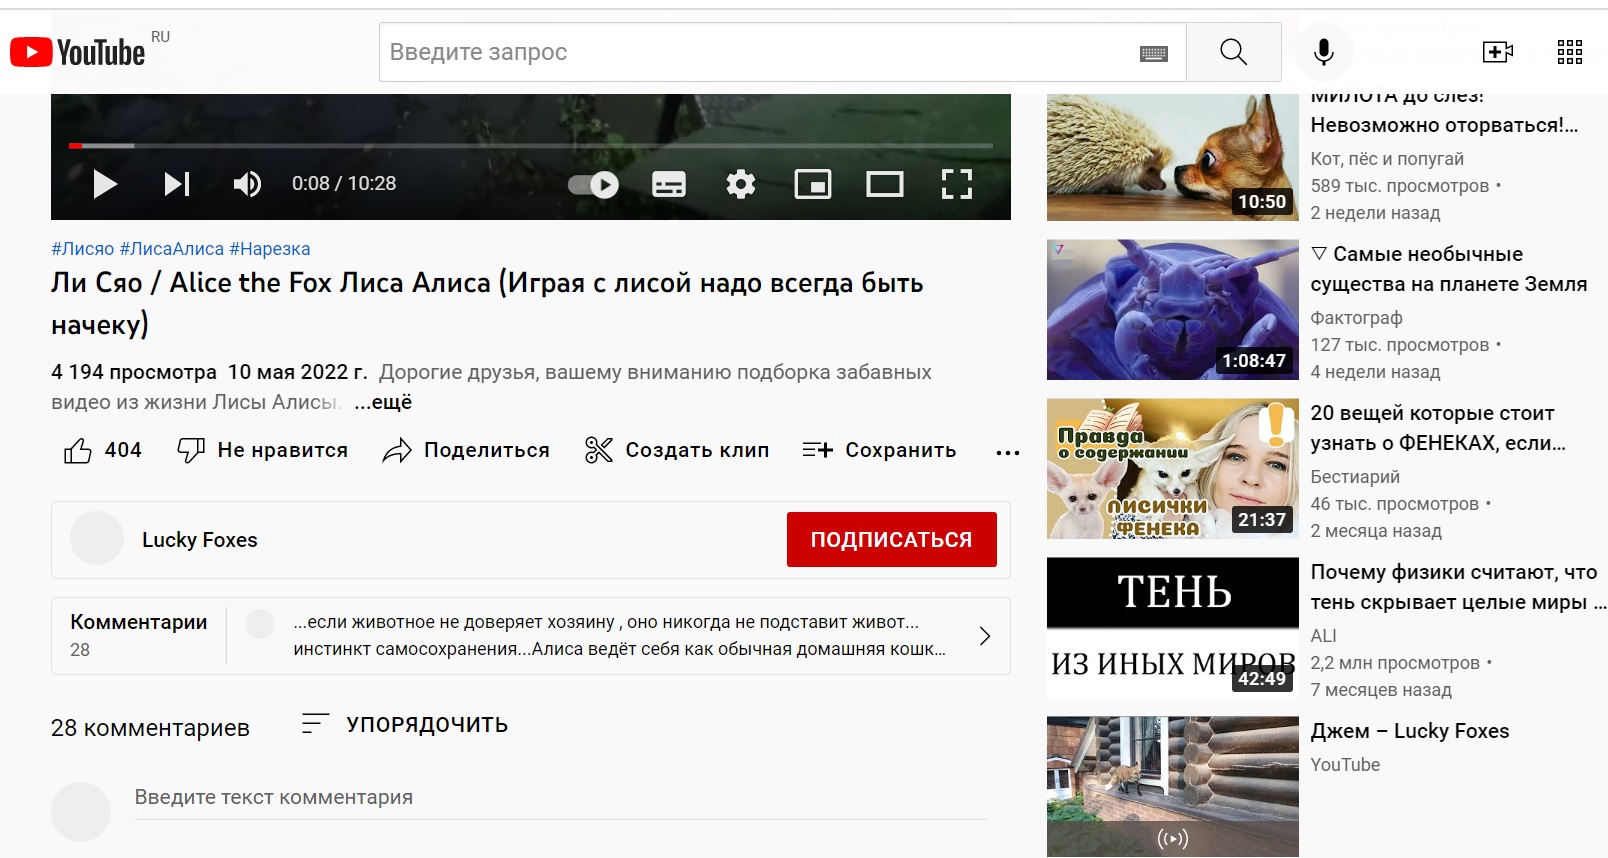Open the YouTube home logo
1608x858 pixels.
(x=78, y=52)
